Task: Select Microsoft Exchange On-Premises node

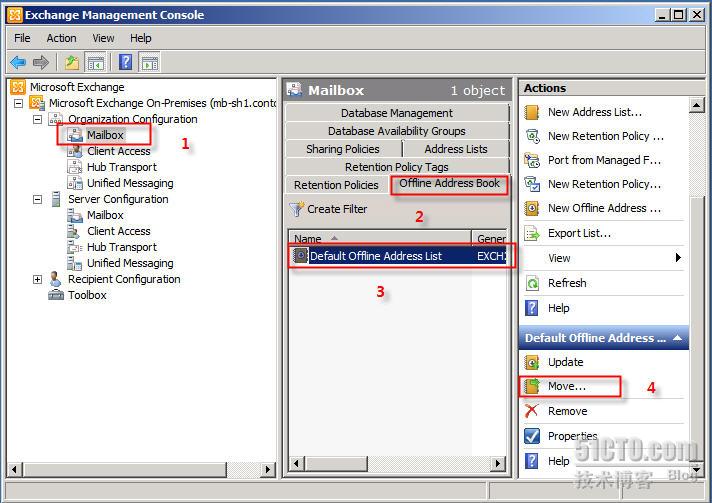Action: tap(162, 103)
